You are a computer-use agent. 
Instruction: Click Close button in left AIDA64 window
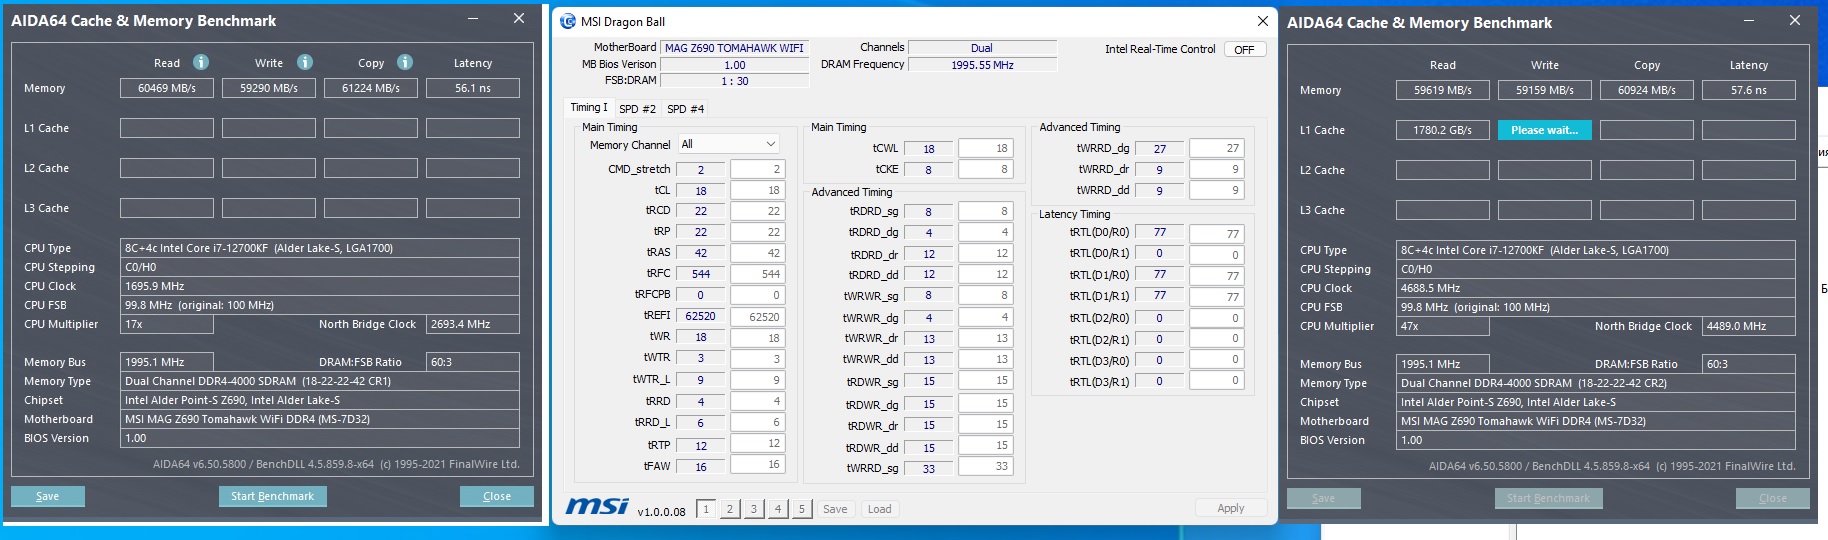[497, 496]
